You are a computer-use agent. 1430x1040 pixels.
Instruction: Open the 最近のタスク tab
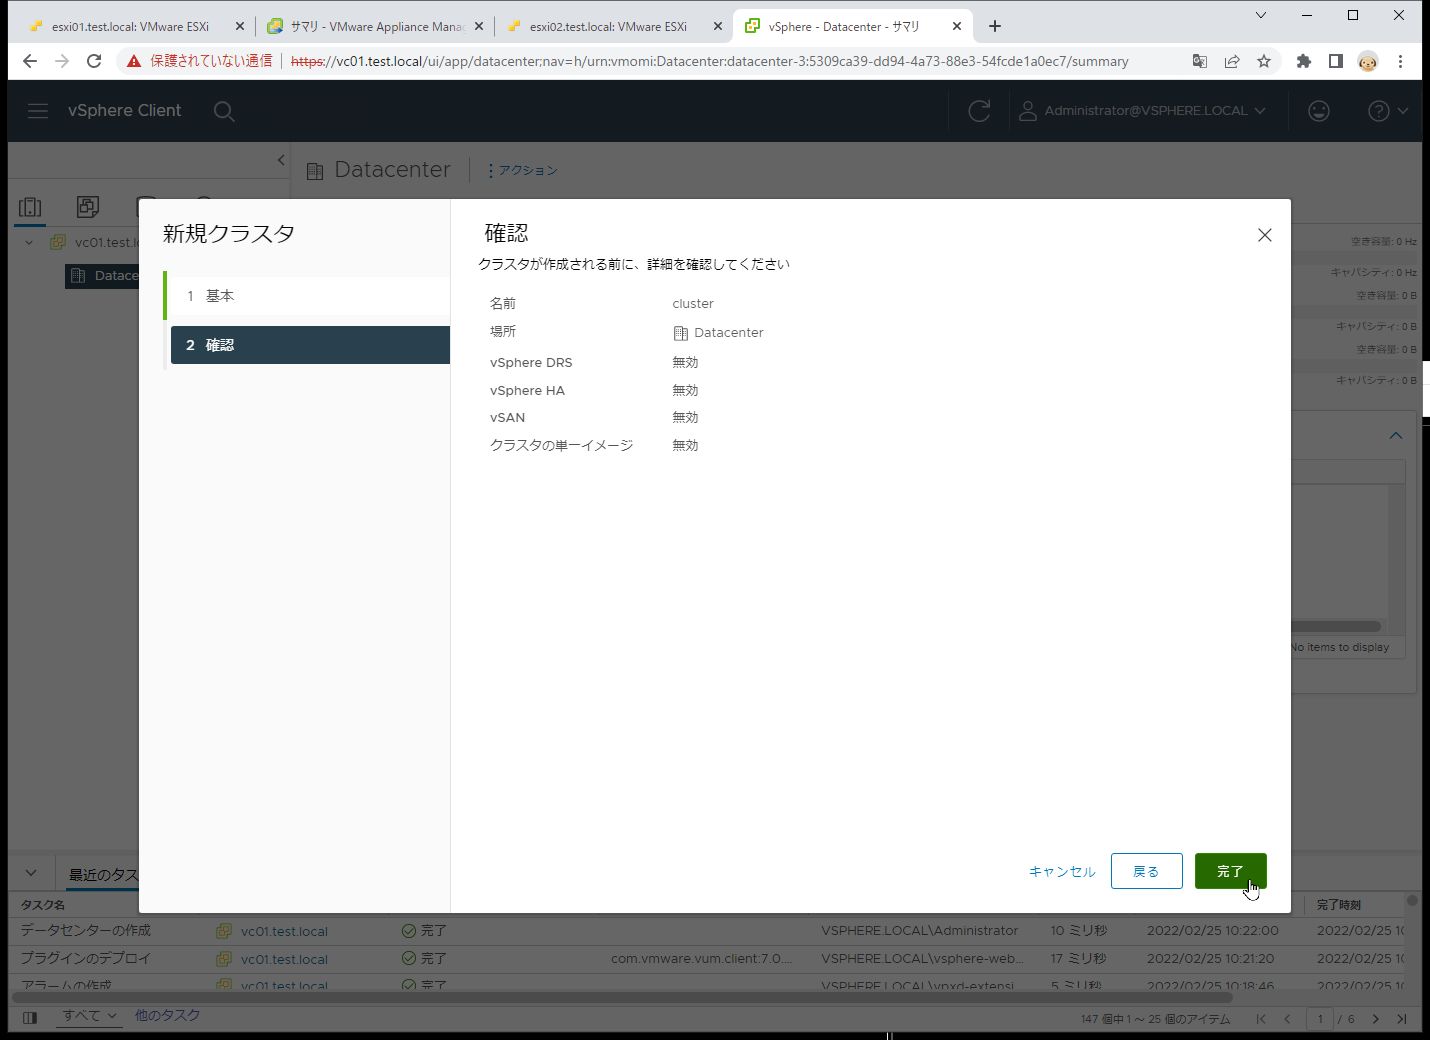tap(103, 875)
